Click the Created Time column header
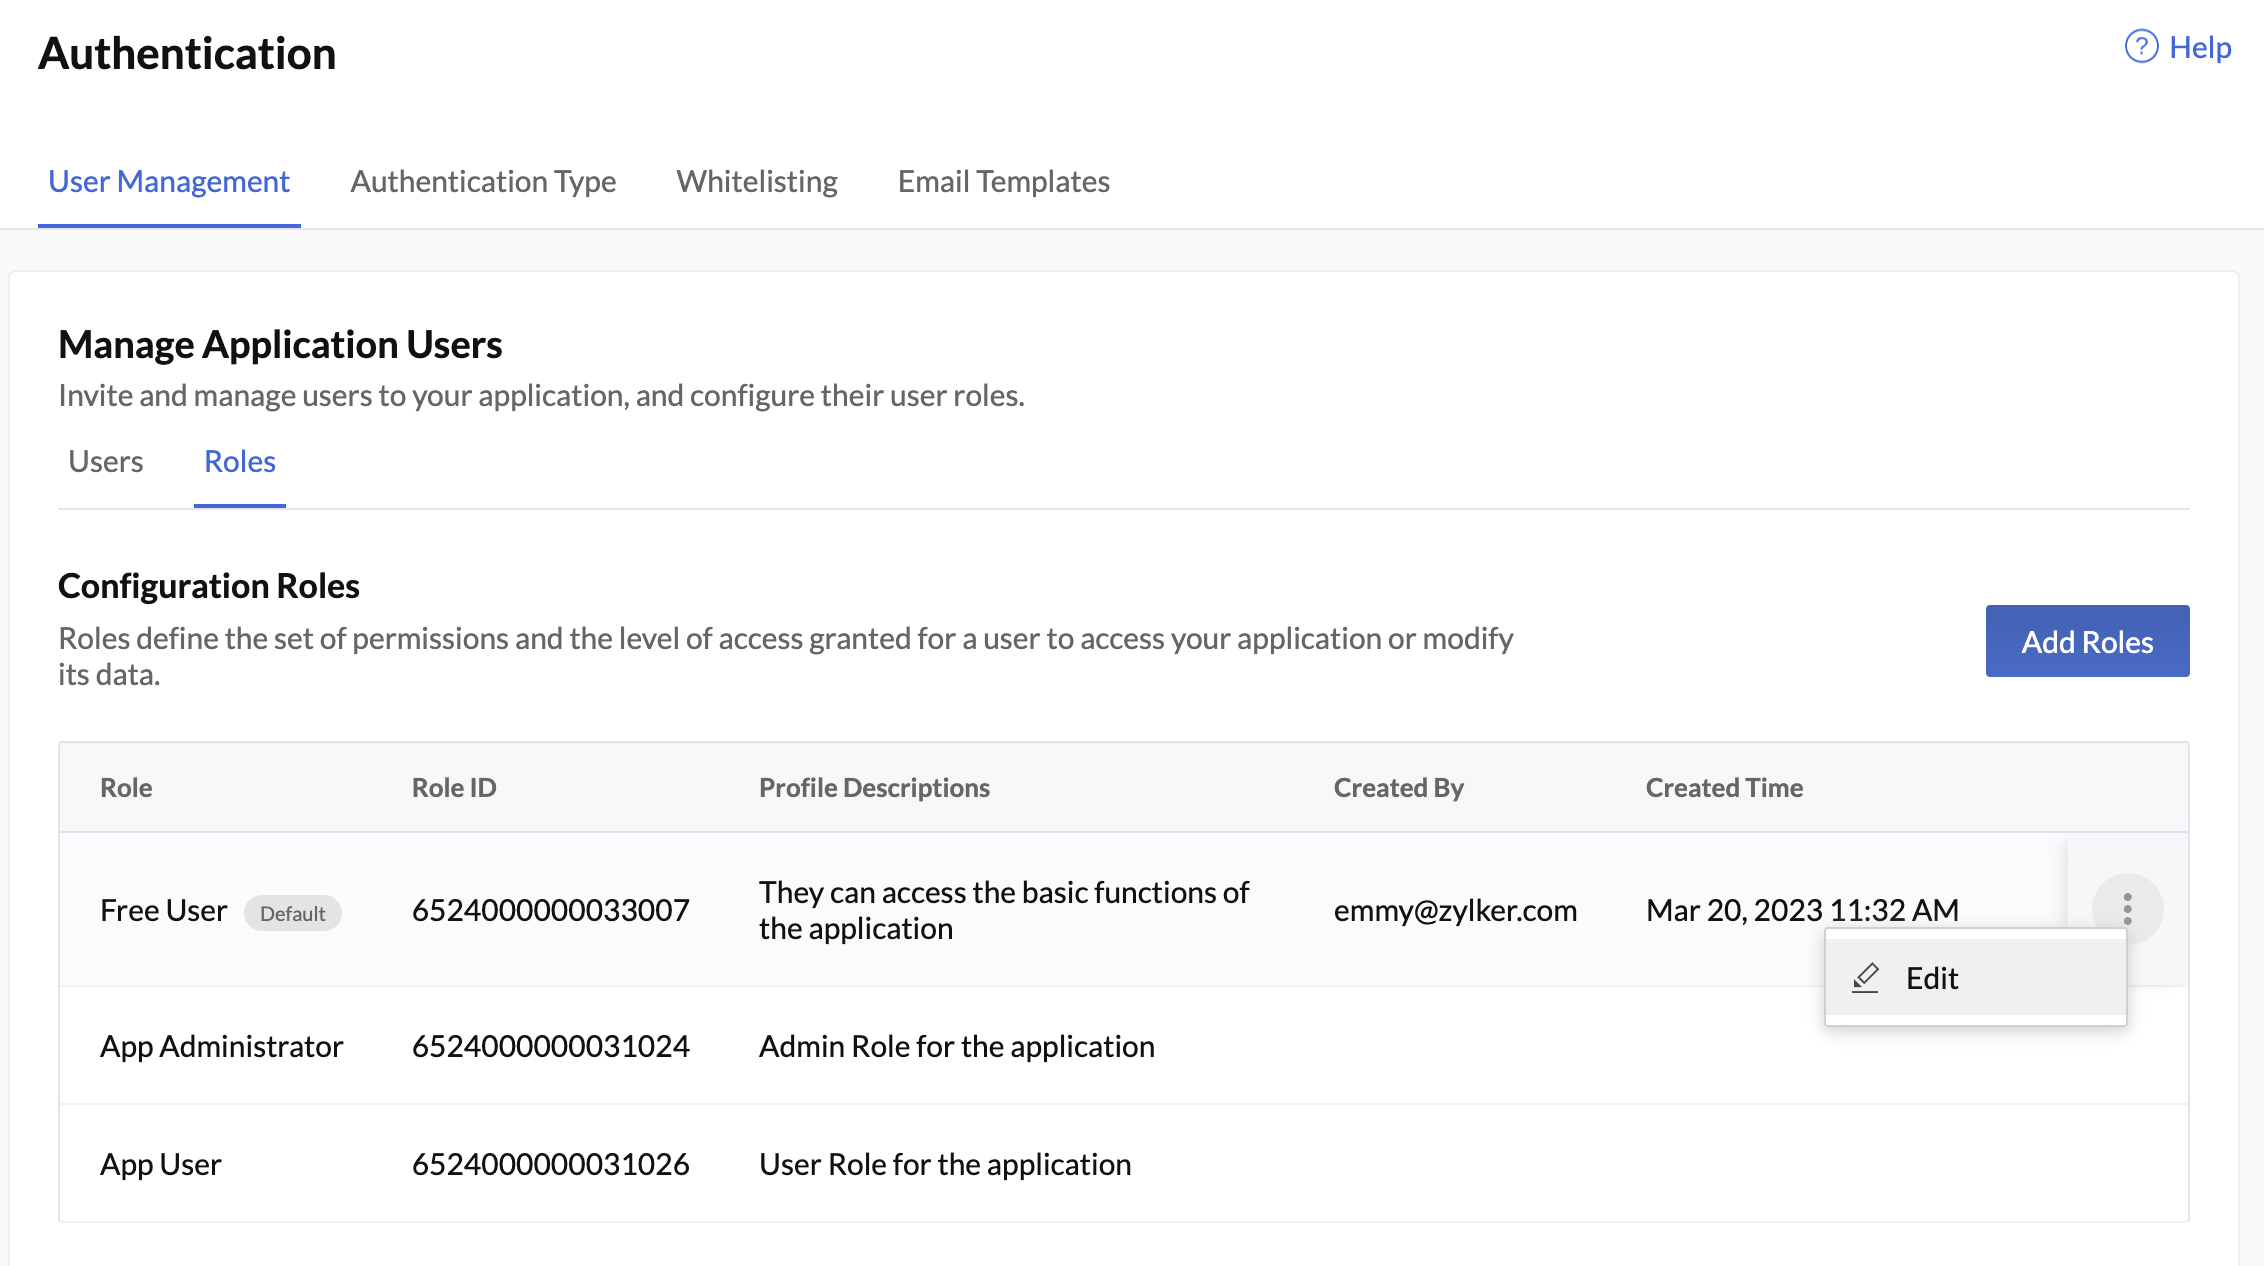 click(1724, 787)
